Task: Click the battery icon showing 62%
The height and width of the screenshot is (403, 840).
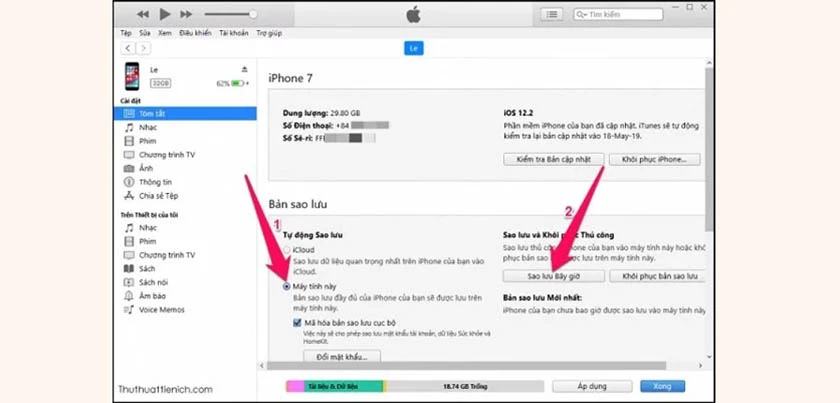Action: click(238, 84)
